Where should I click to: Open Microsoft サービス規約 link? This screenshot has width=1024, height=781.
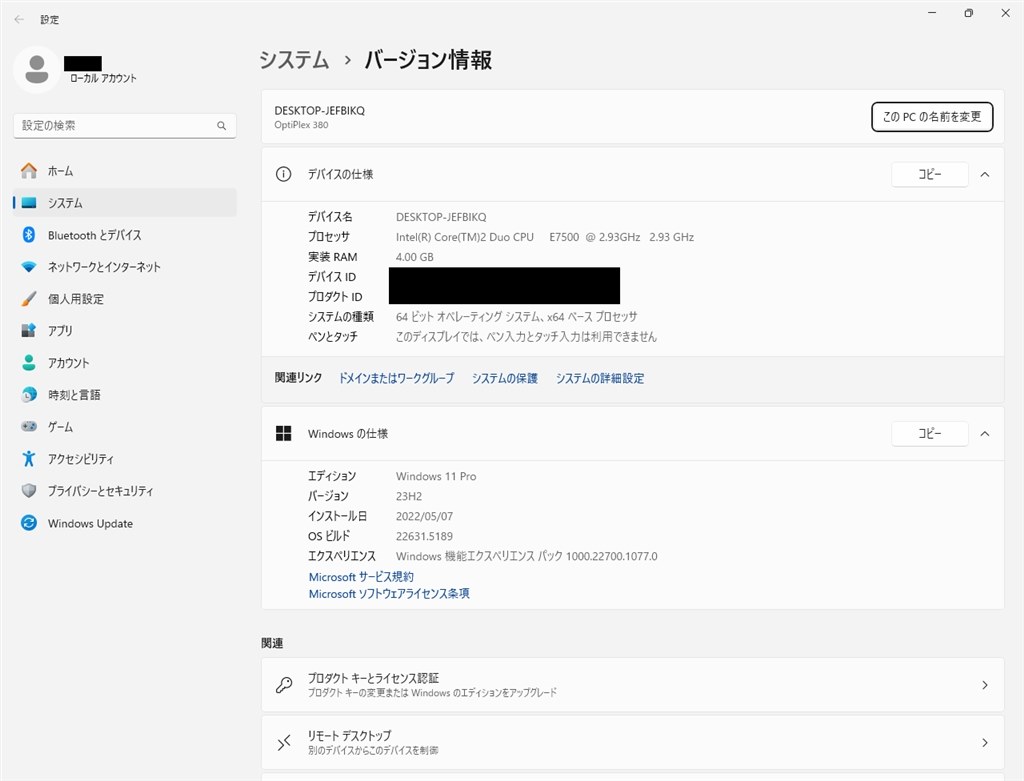point(361,577)
